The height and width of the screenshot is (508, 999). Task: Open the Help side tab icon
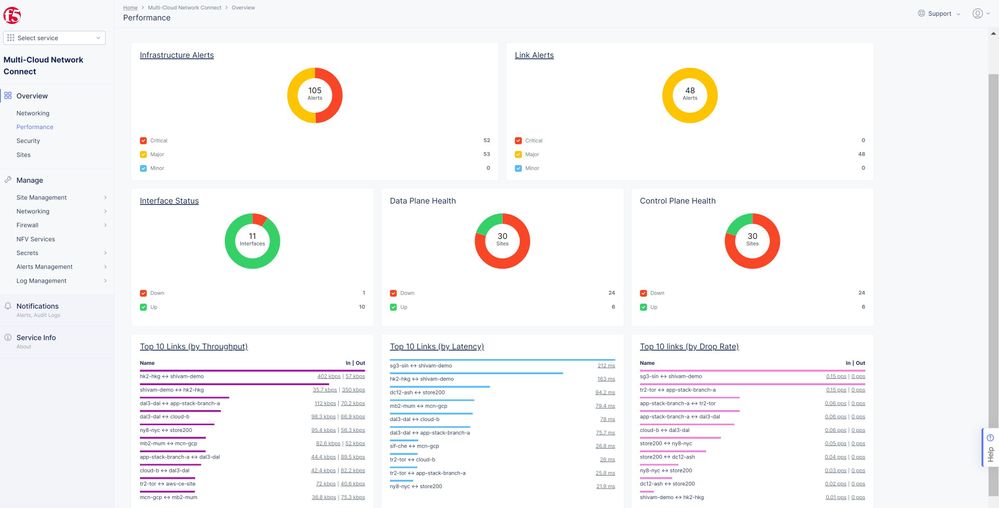click(990, 438)
